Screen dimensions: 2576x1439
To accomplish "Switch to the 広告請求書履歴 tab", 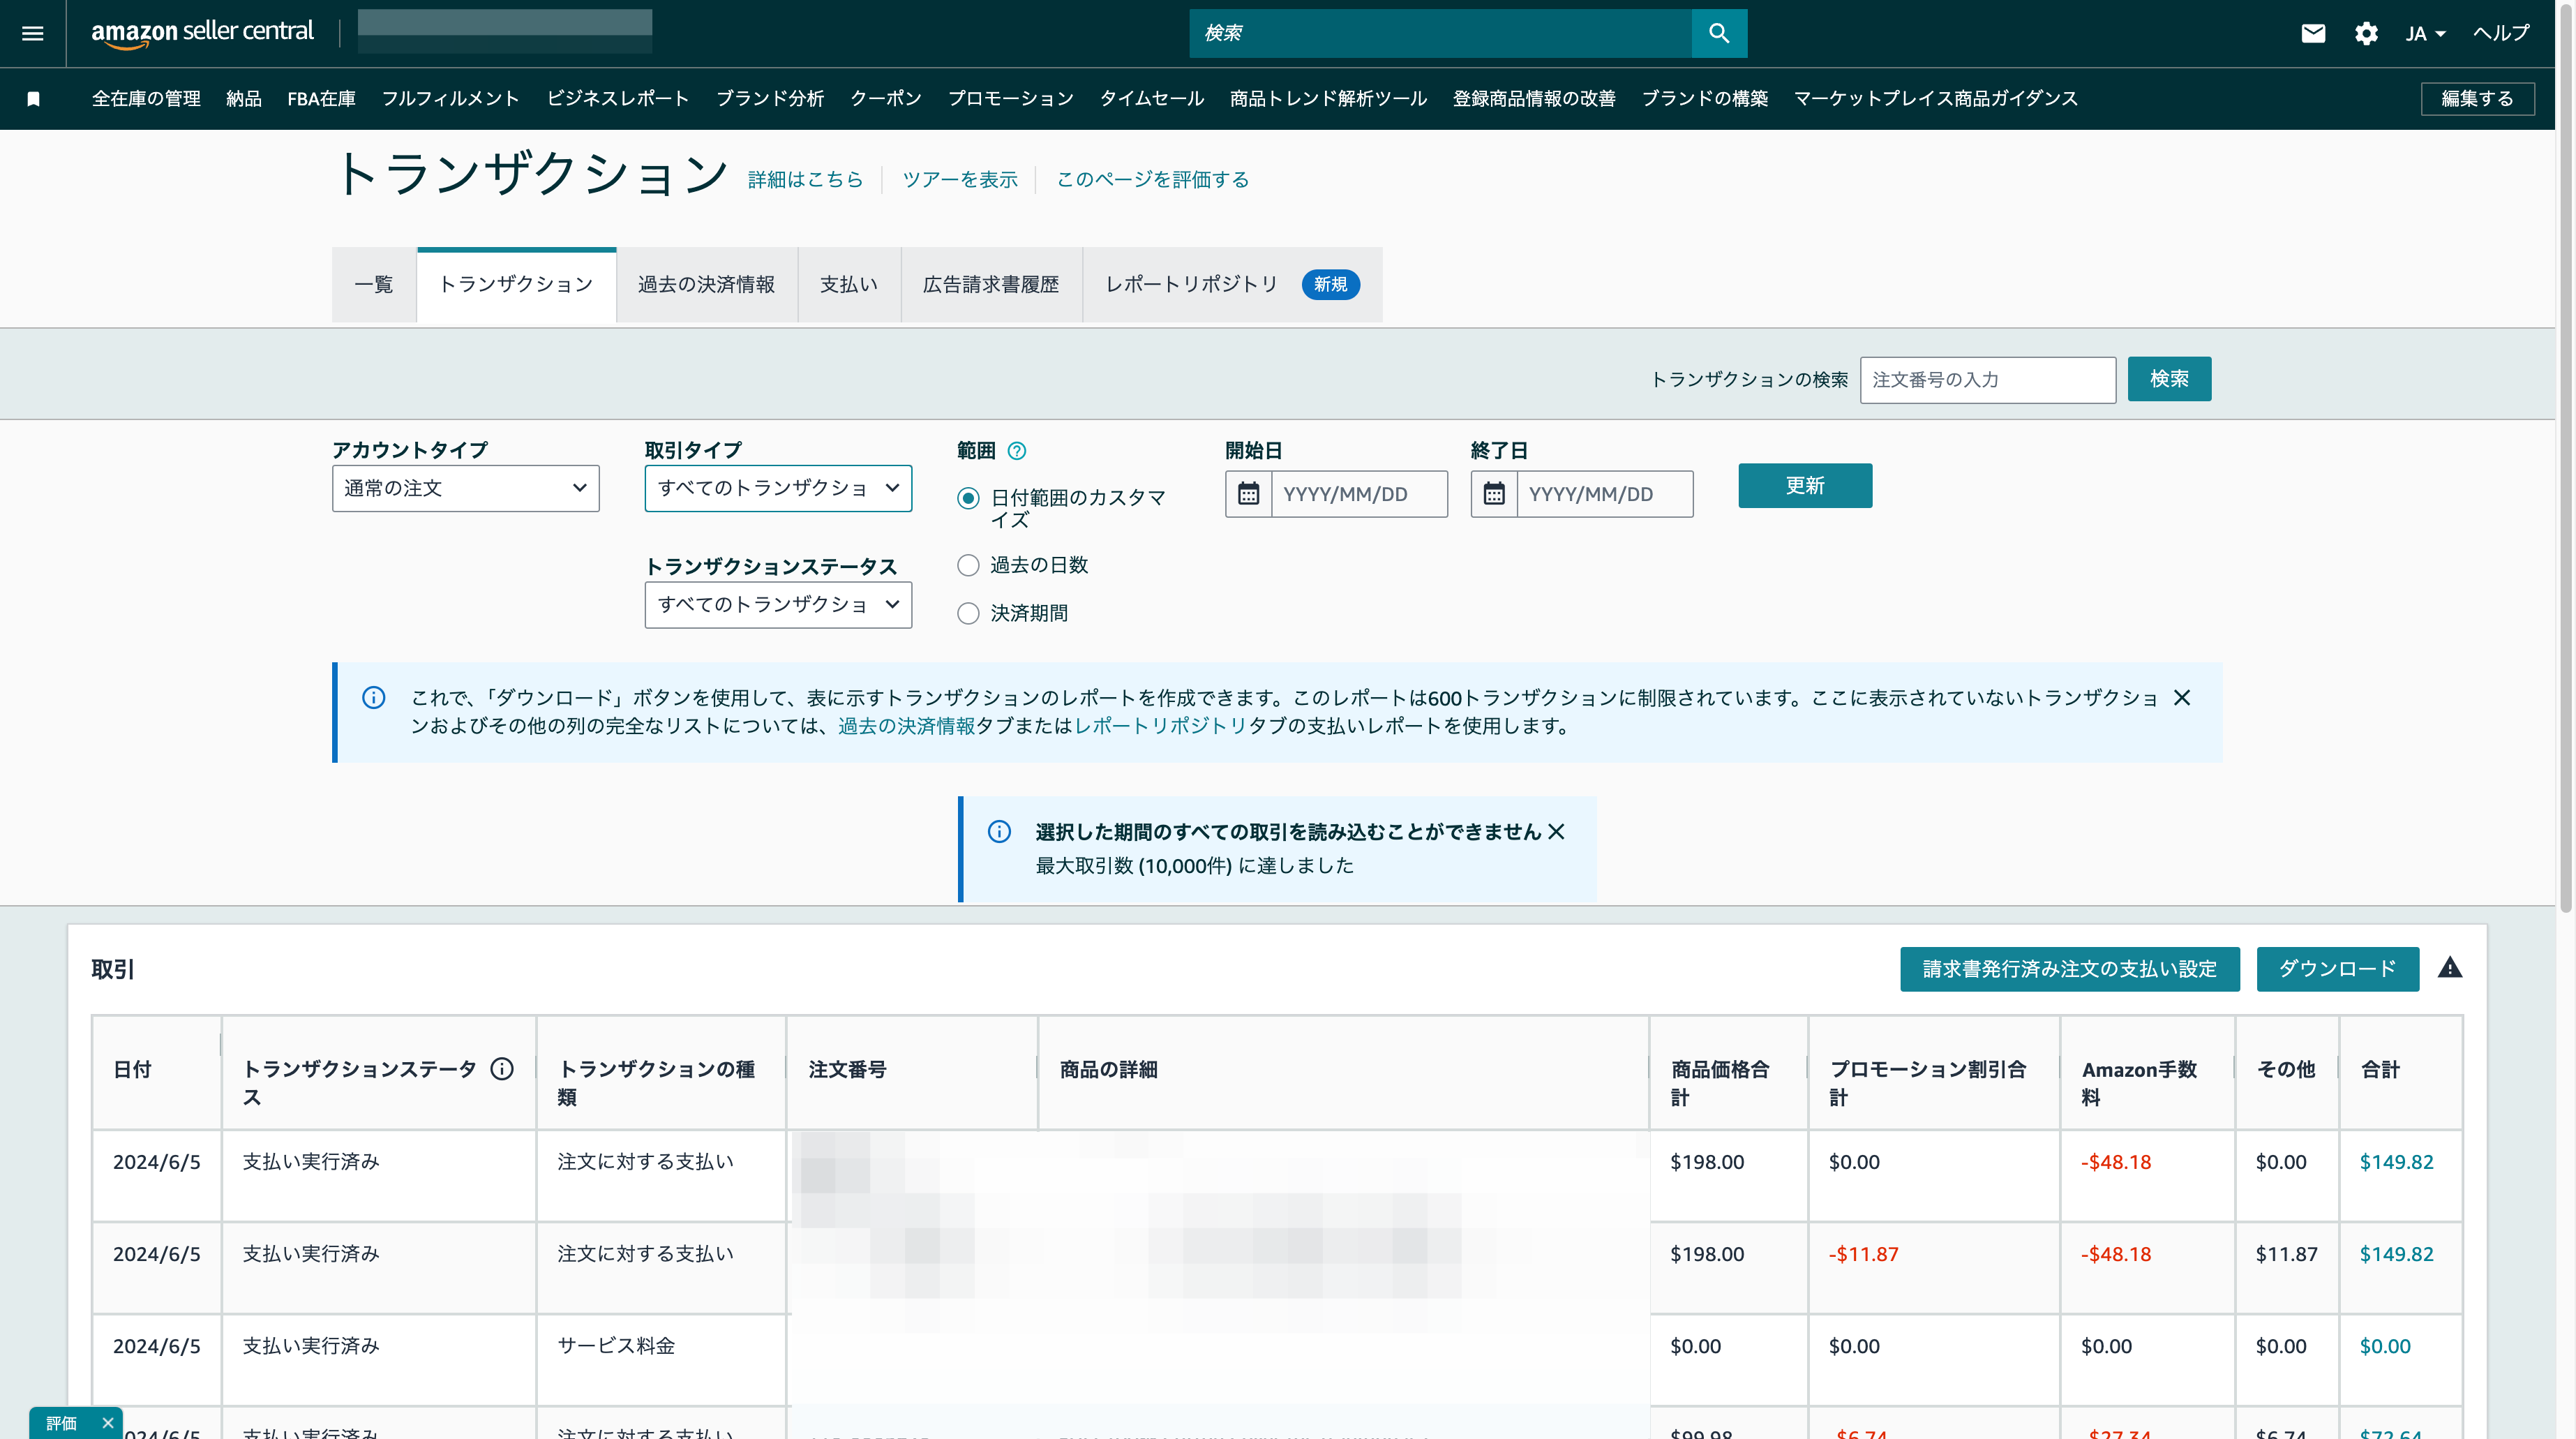I will (x=991, y=285).
